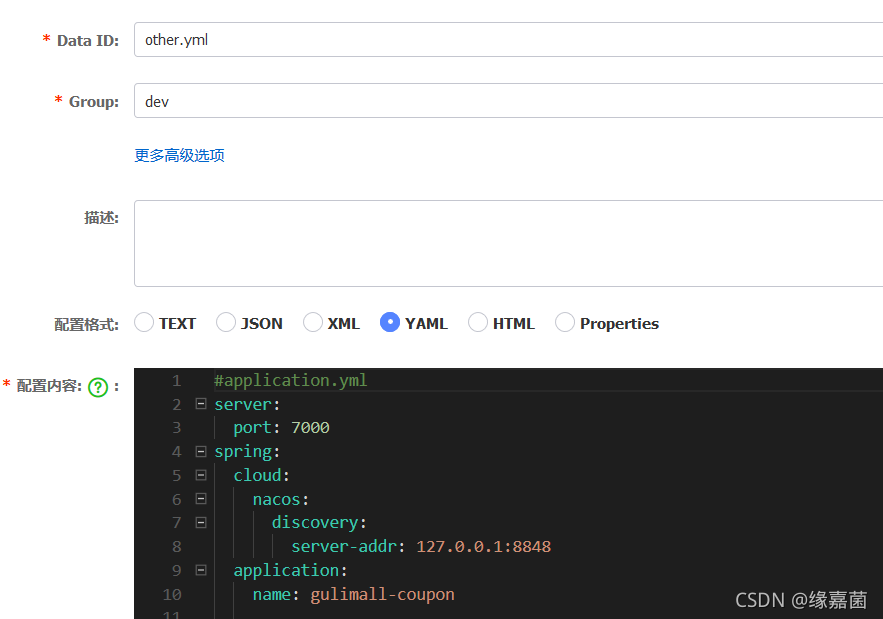Select the HTML format radio button
Screen dimensions: 883x619
click(478, 322)
